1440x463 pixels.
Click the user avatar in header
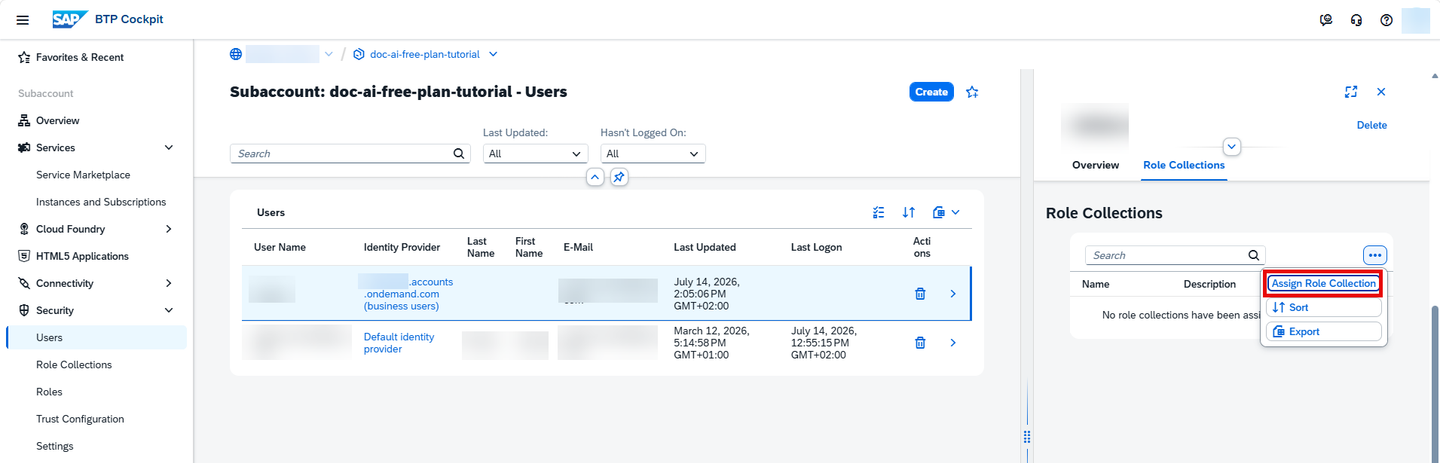(x=1416, y=20)
